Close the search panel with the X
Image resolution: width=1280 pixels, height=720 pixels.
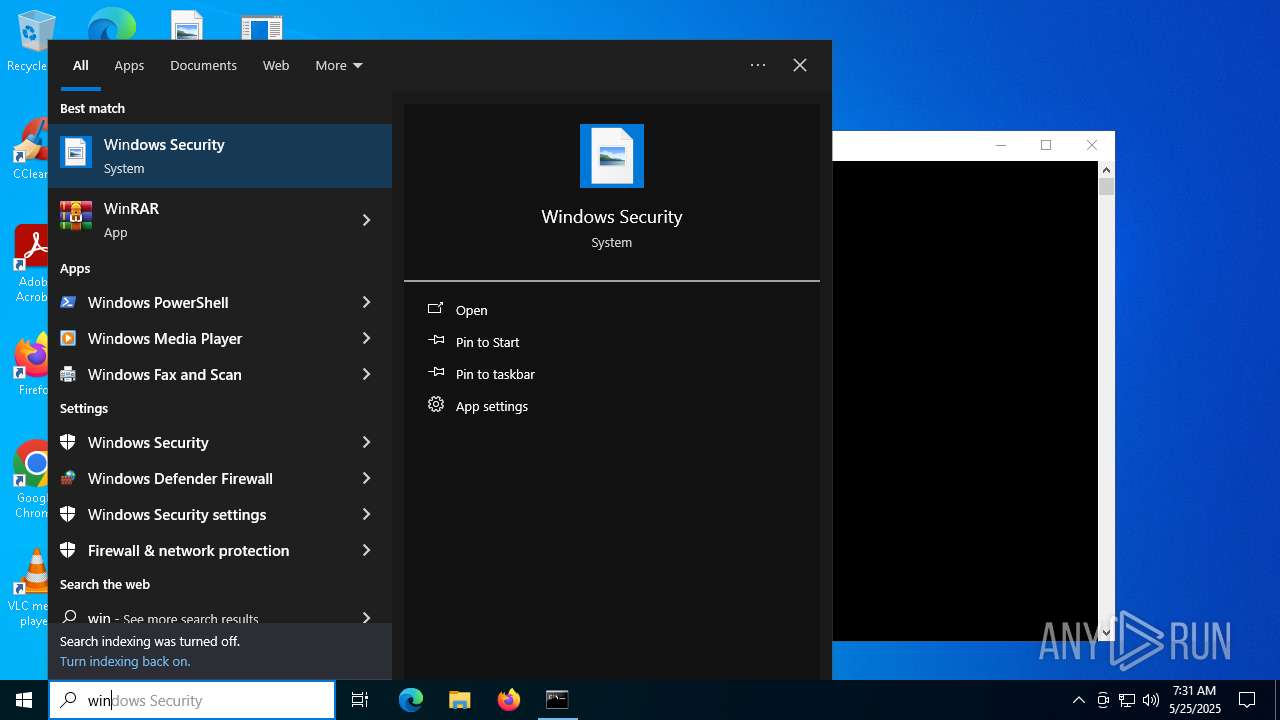800,65
